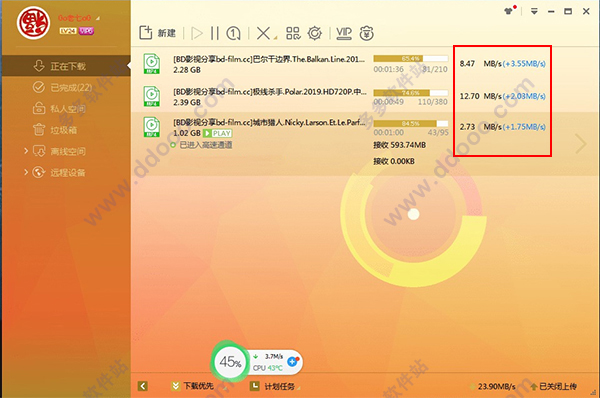Viewport: 600px width, 398px height.
Task: Expand the 离线空间 chevron
Action: 26,151
